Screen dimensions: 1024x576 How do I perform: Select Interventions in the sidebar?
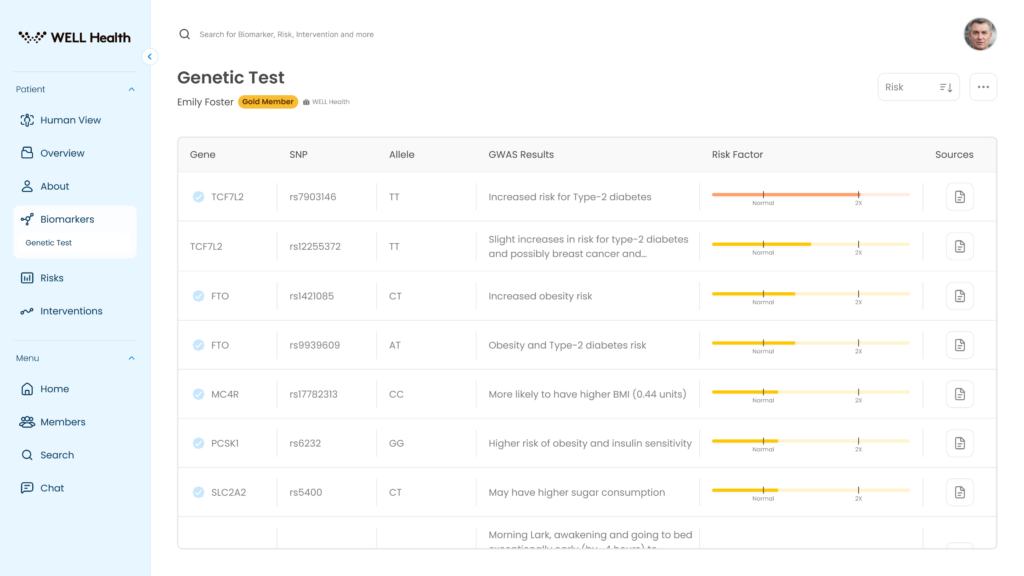tap(71, 311)
